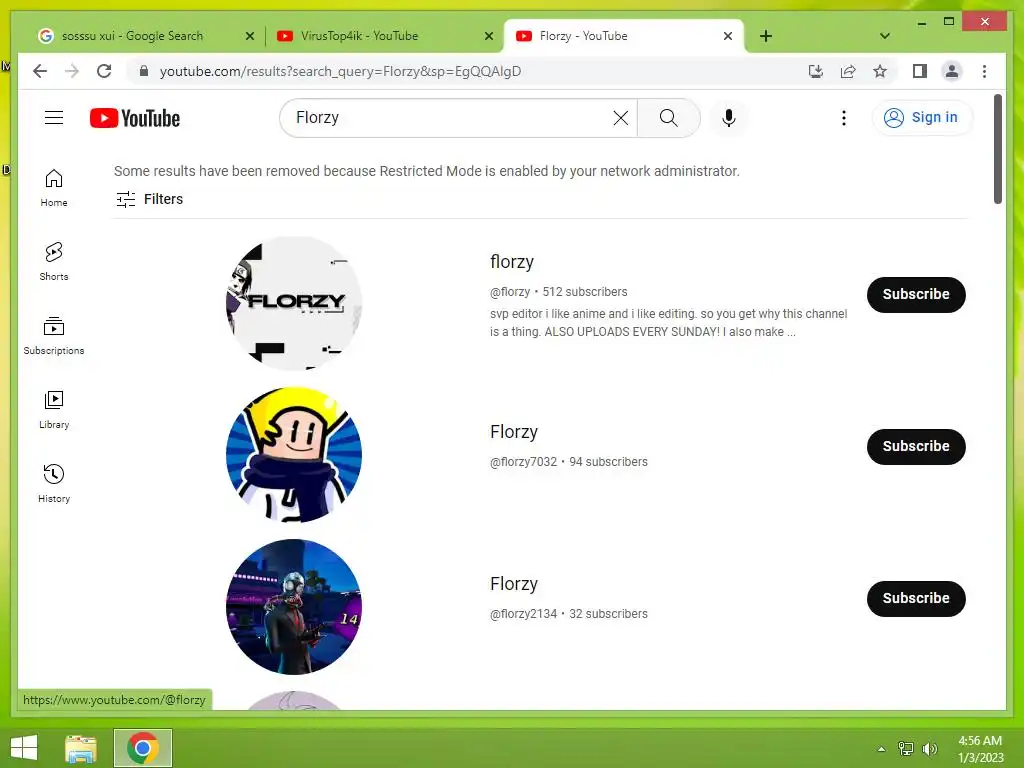Subscribe to florzy with 512 subscribers

click(x=916, y=295)
